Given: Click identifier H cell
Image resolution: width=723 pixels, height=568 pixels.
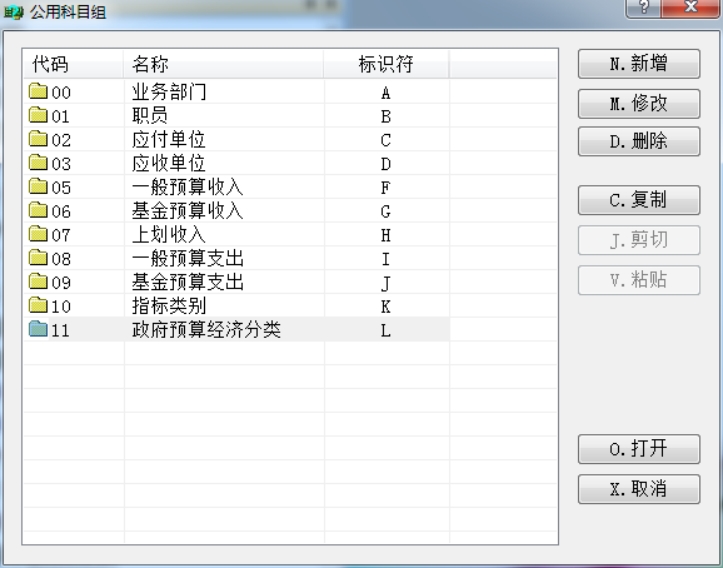Looking at the screenshot, I should (386, 236).
